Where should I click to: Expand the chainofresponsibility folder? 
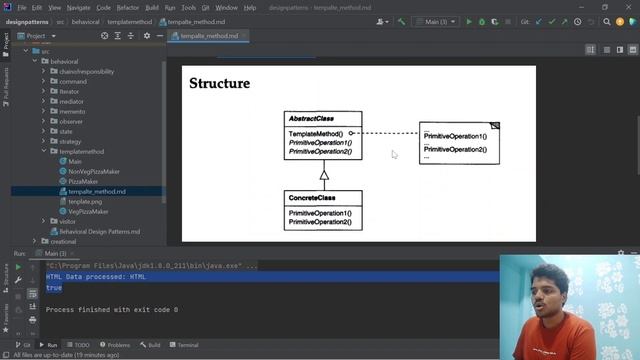(44, 71)
